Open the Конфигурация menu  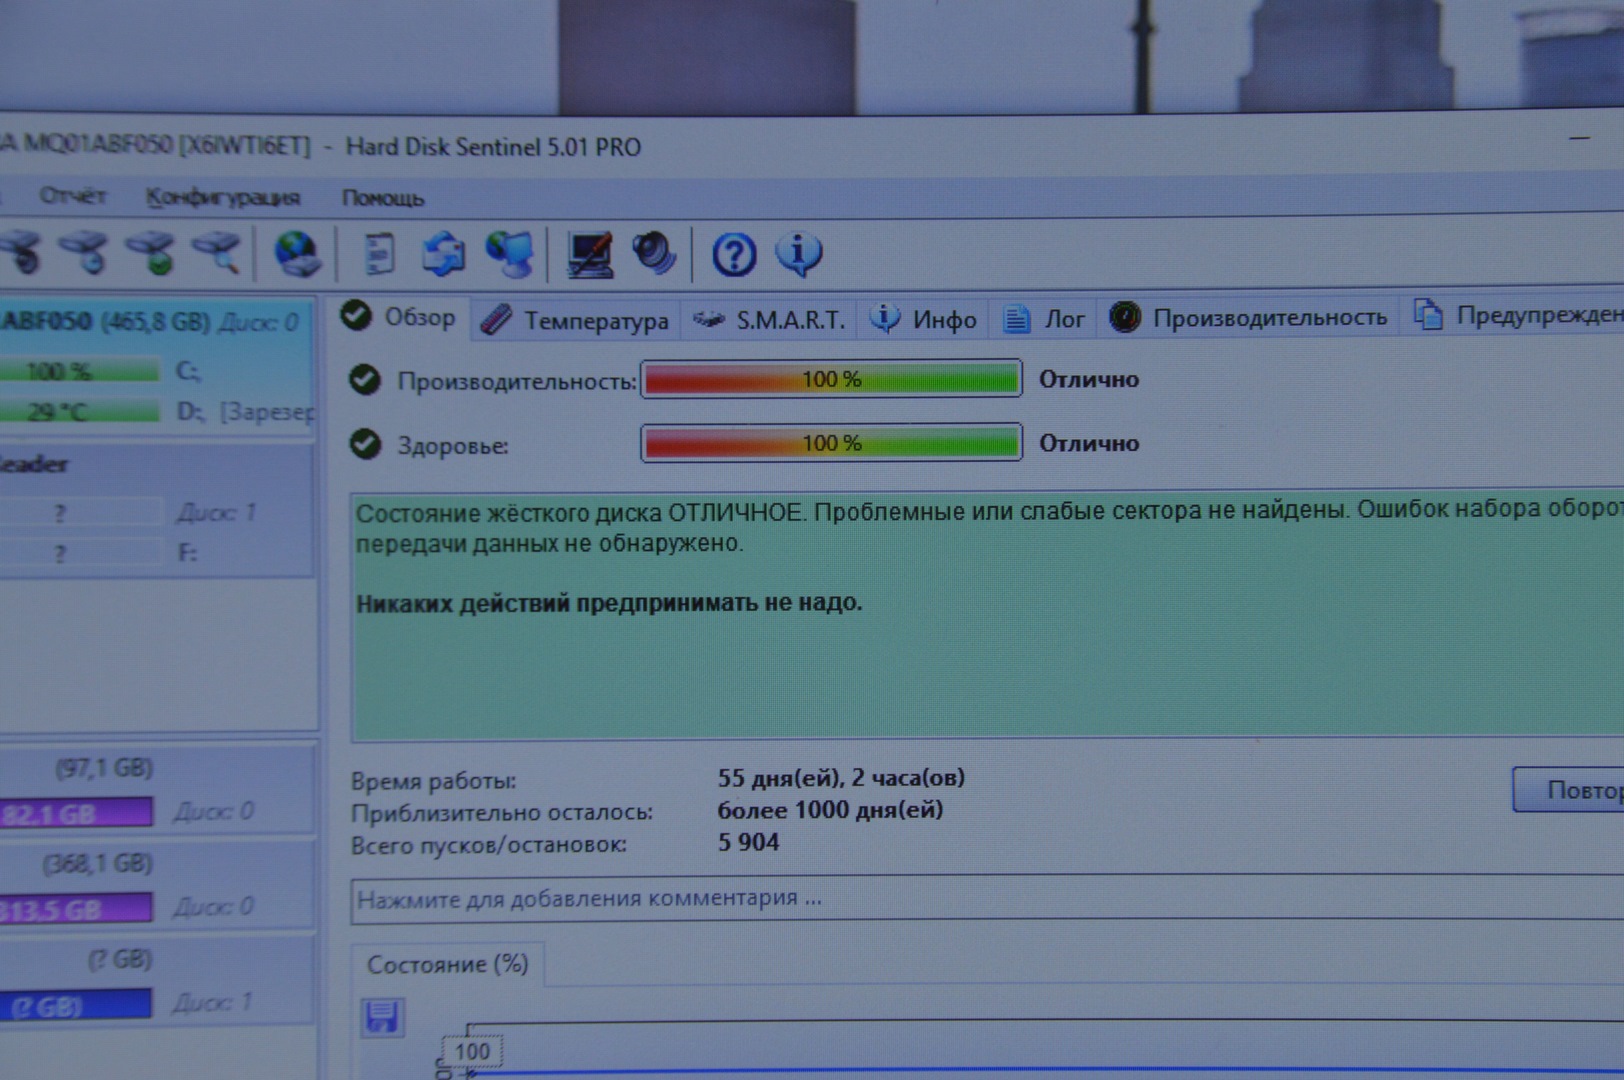(x=222, y=197)
